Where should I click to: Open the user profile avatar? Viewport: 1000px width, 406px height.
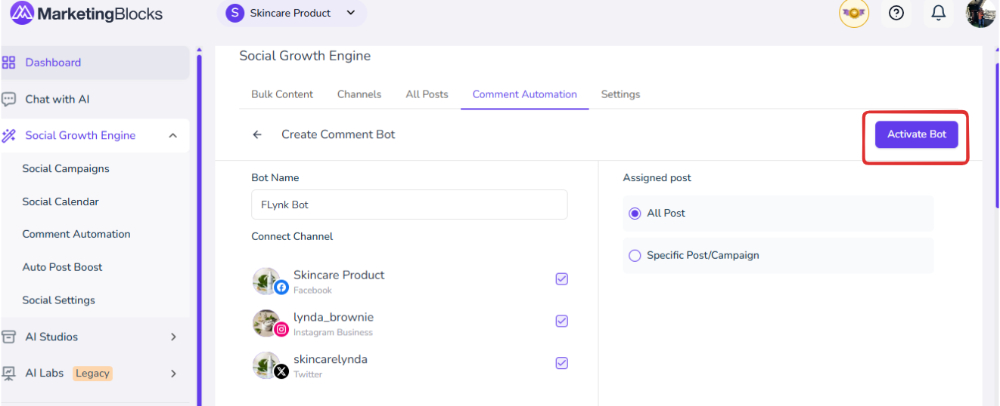pyautogui.click(x=980, y=13)
